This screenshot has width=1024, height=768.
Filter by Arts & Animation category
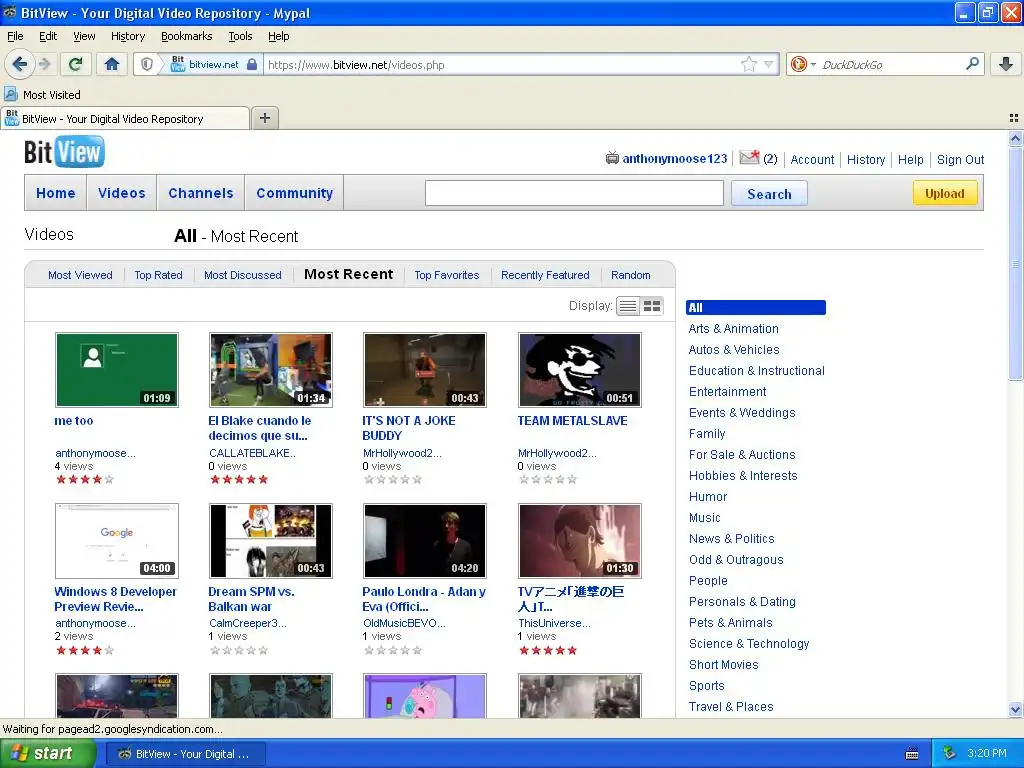click(733, 328)
